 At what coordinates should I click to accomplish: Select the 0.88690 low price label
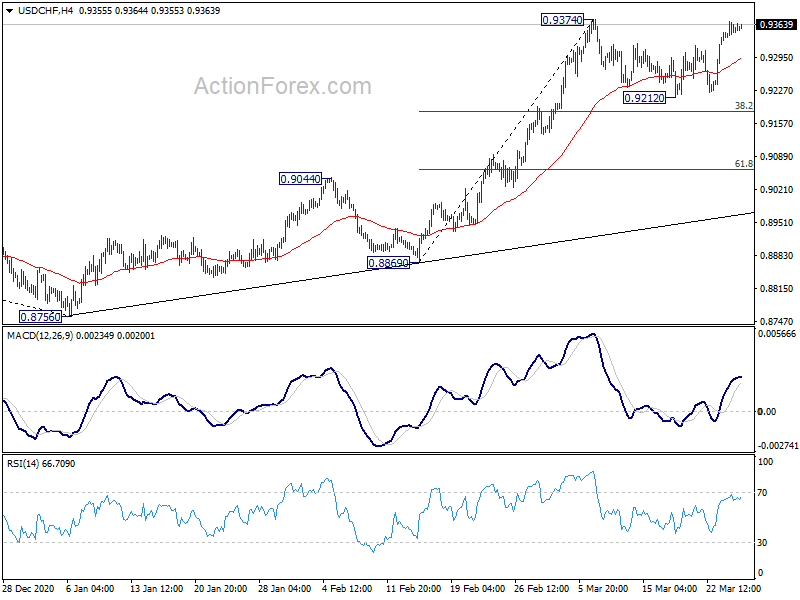(388, 263)
